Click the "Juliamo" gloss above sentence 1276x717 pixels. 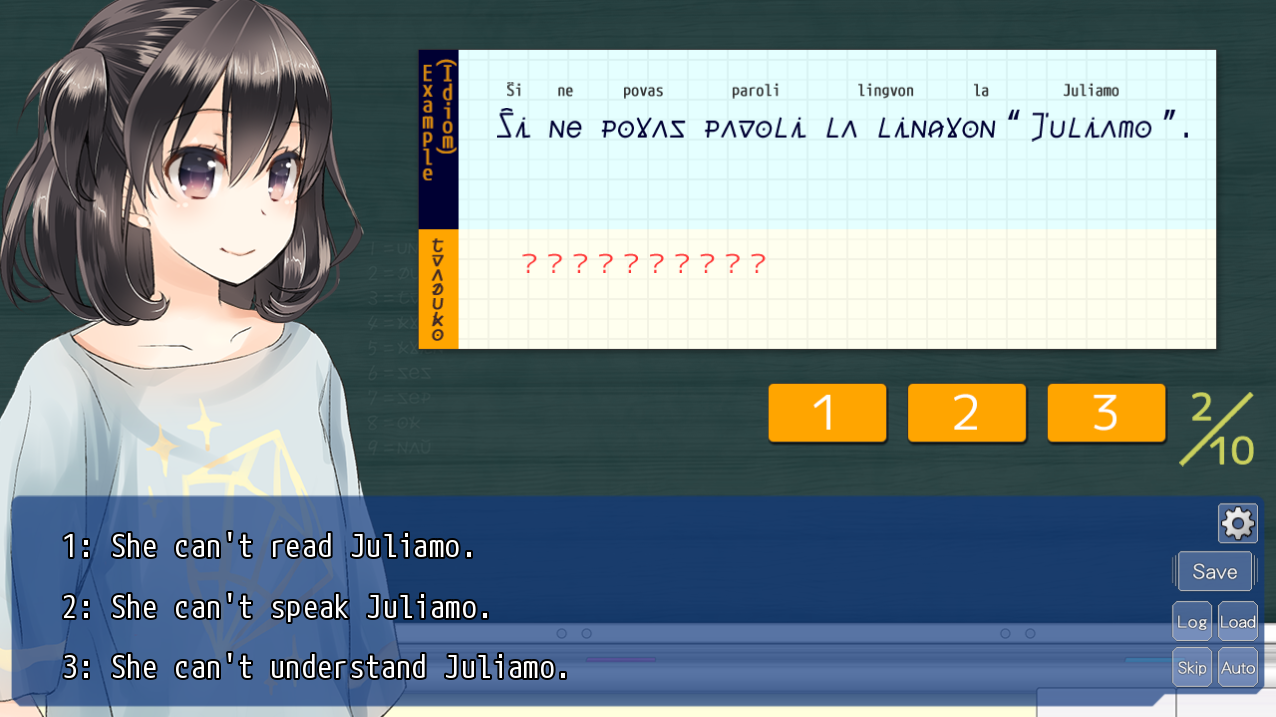tap(1090, 91)
